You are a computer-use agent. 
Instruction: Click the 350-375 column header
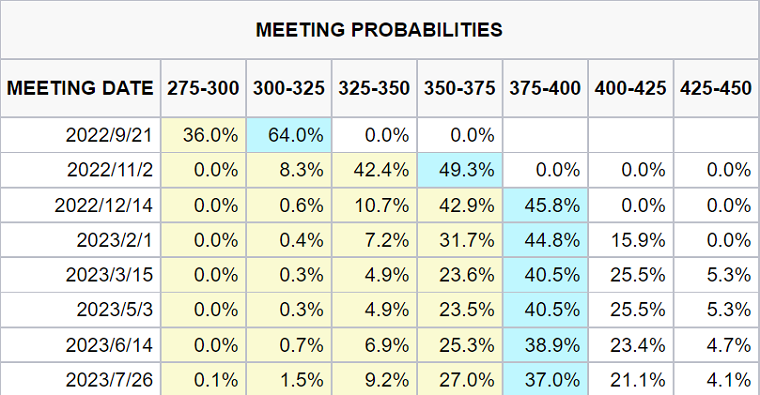[x=459, y=88]
